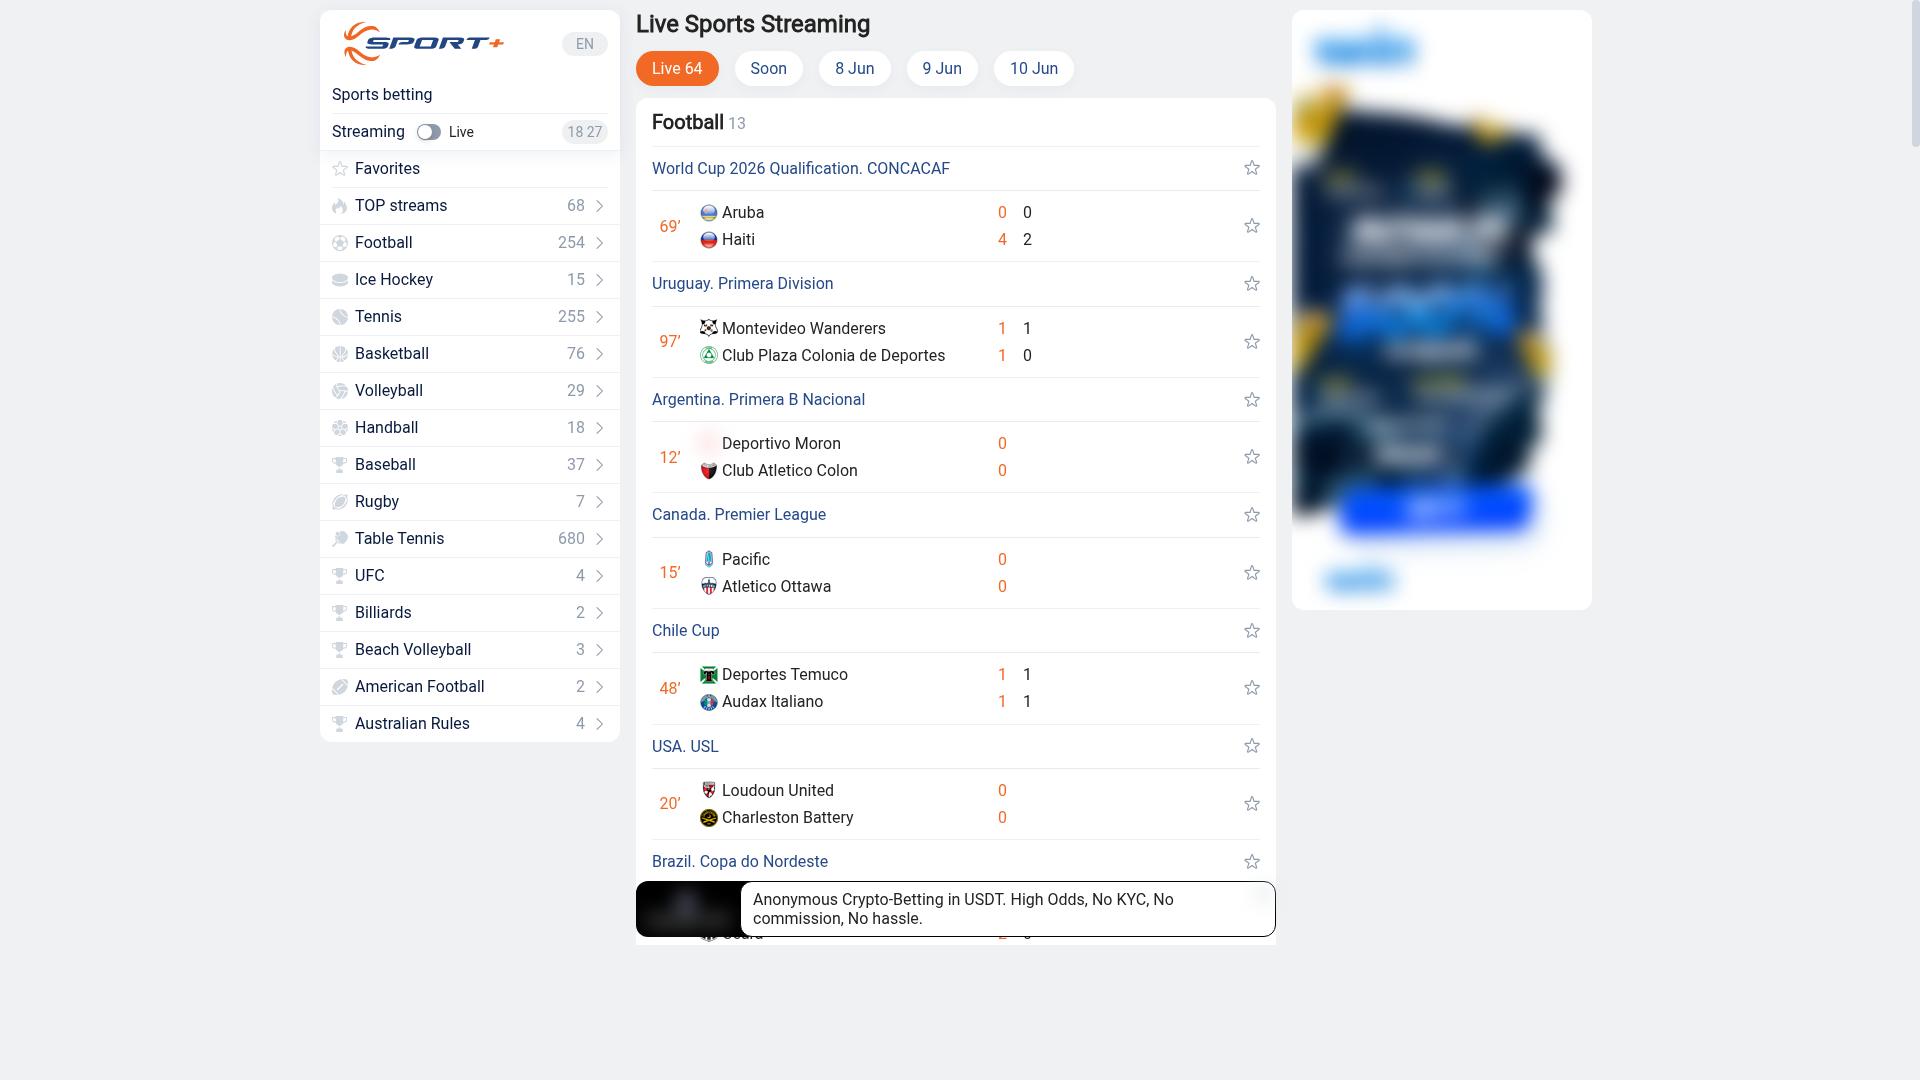Favorite the Loudoun United match star
The height and width of the screenshot is (1080, 1920).
point(1251,804)
